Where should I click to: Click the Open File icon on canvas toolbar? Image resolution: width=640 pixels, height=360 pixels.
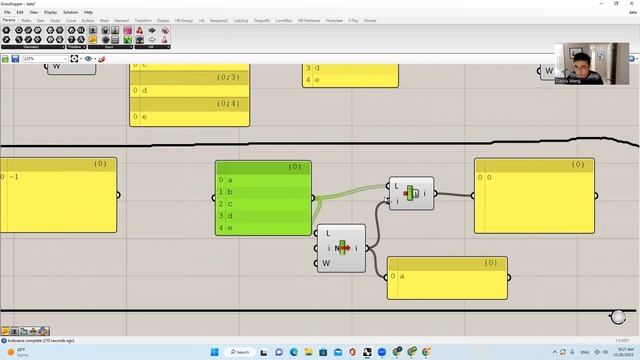pos(5,59)
